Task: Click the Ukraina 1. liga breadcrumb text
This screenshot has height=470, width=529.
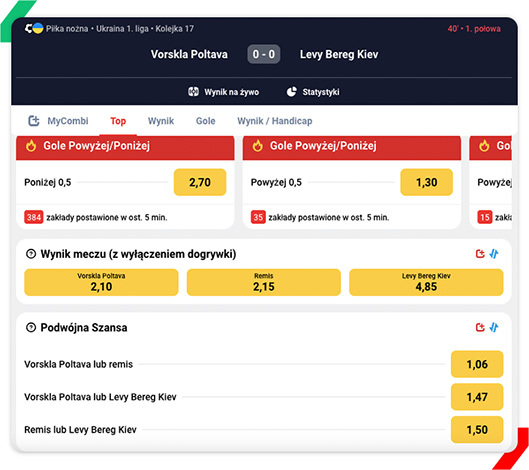Action: (x=122, y=29)
